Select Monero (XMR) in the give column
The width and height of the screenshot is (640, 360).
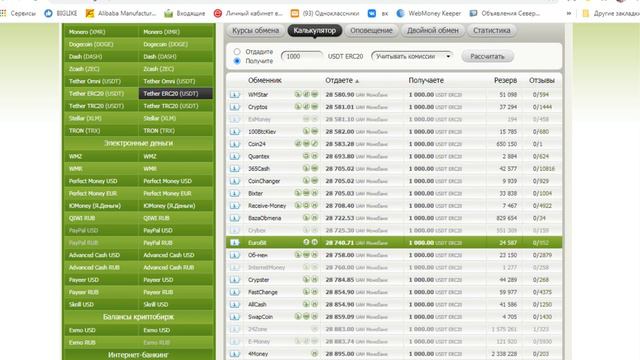click(x=101, y=32)
